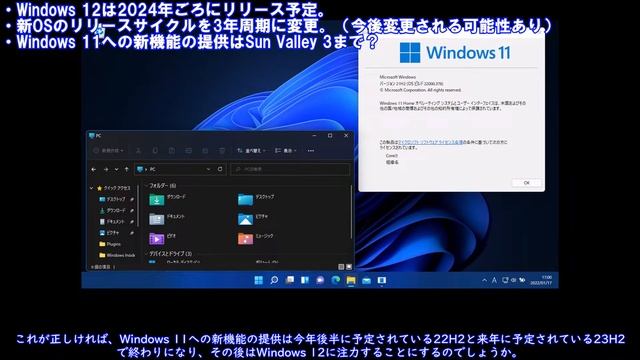
Task: Collapse Quick access tree node
Action: point(91,188)
